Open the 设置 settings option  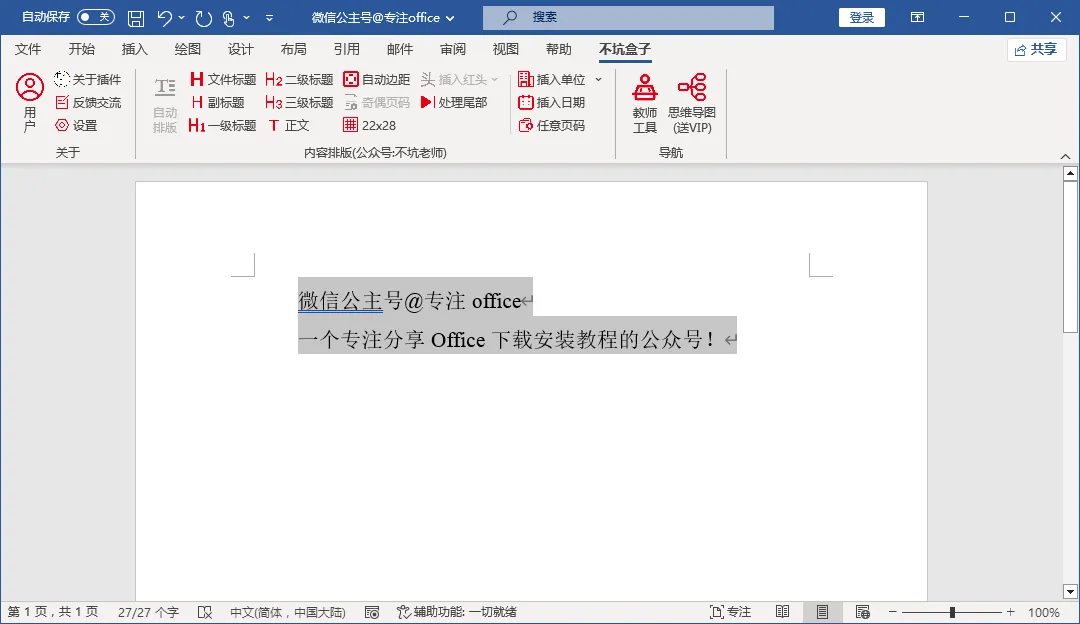coord(76,125)
